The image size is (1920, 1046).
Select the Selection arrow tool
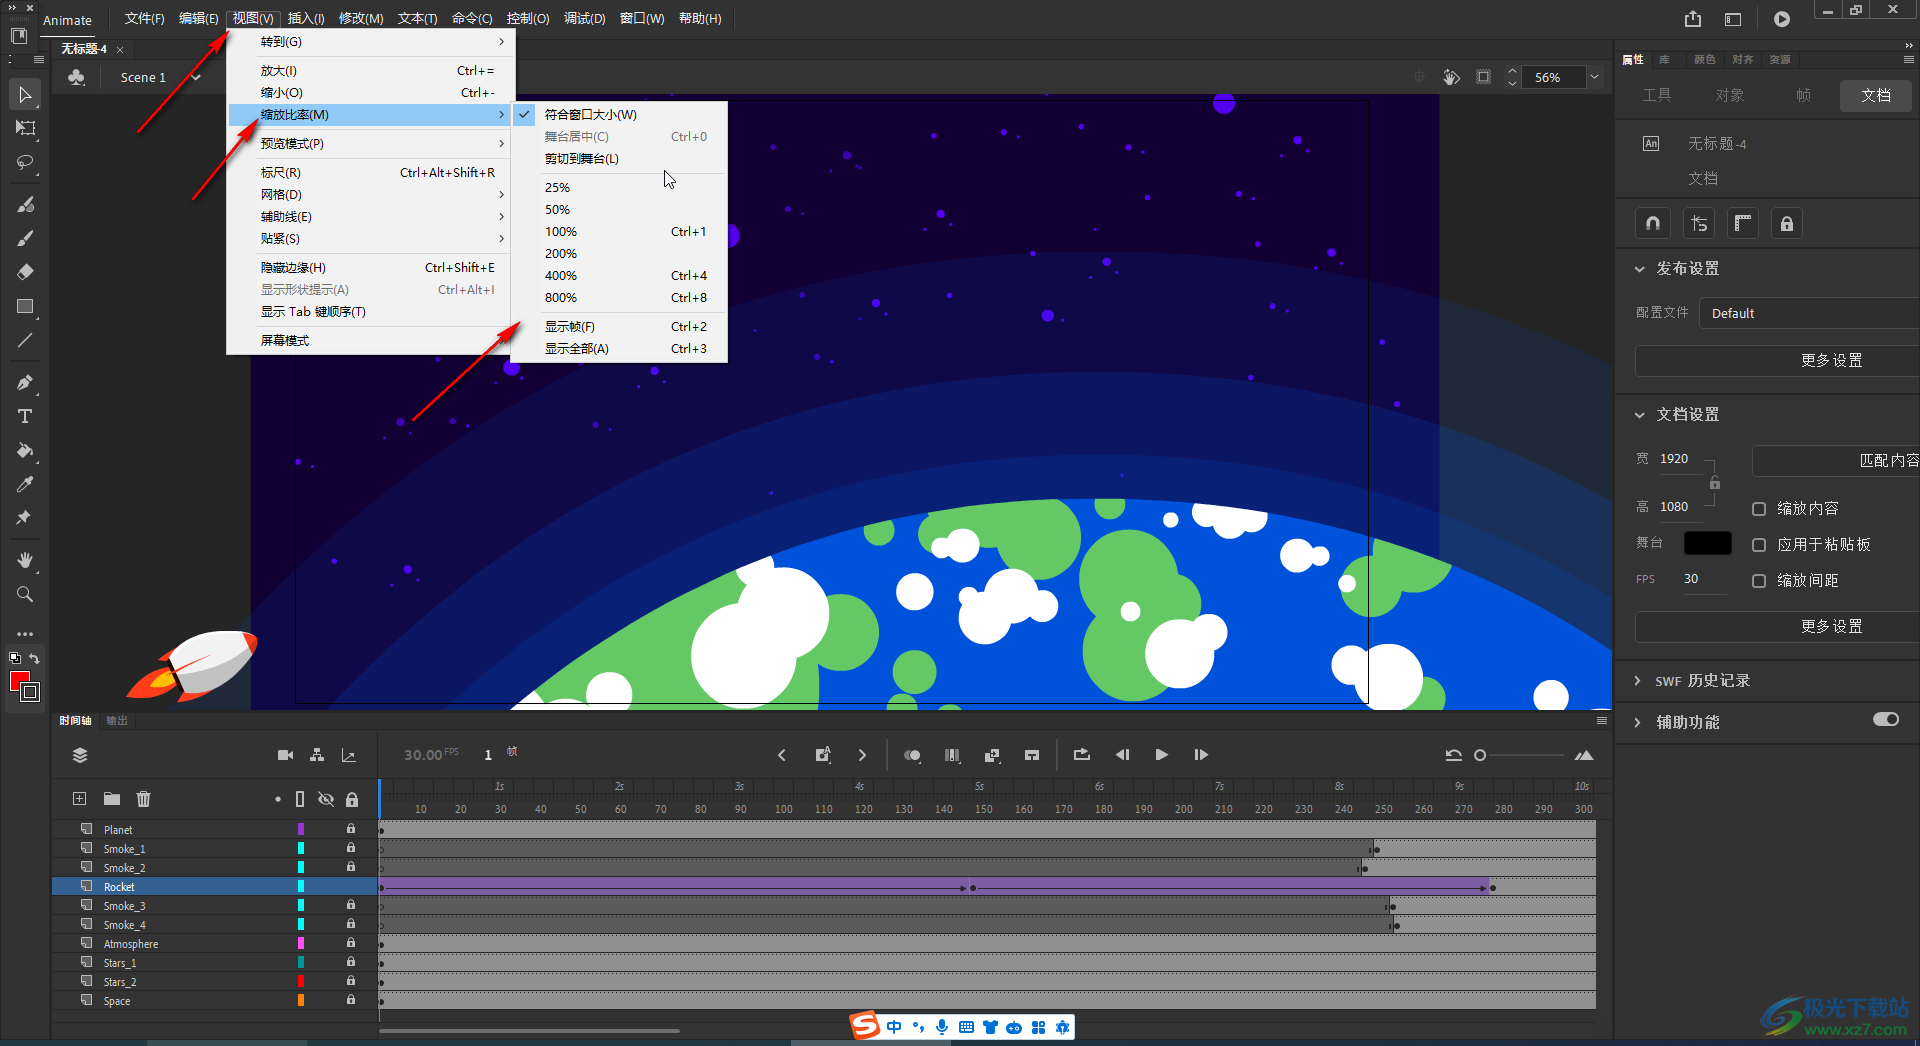pos(25,95)
